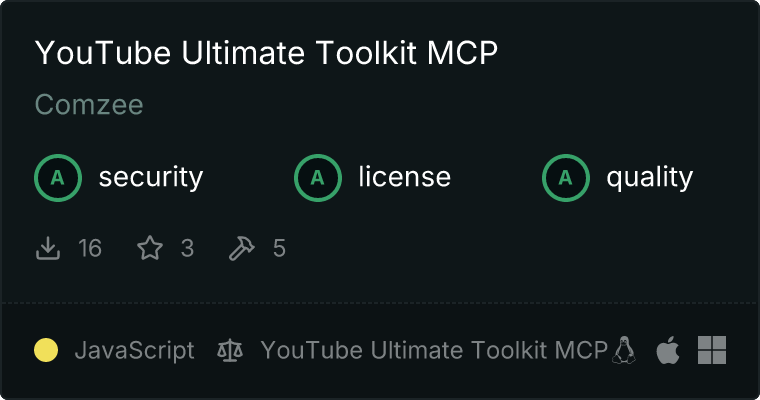Viewport: 760px width, 400px height.
Task: Click the license grade A badge
Action: 318,178
